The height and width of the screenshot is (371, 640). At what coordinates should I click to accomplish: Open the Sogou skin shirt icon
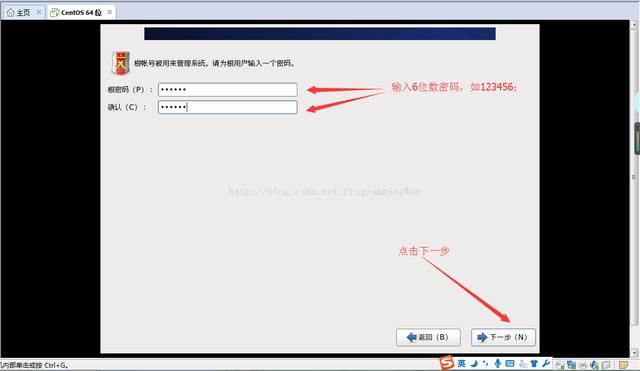534,363
